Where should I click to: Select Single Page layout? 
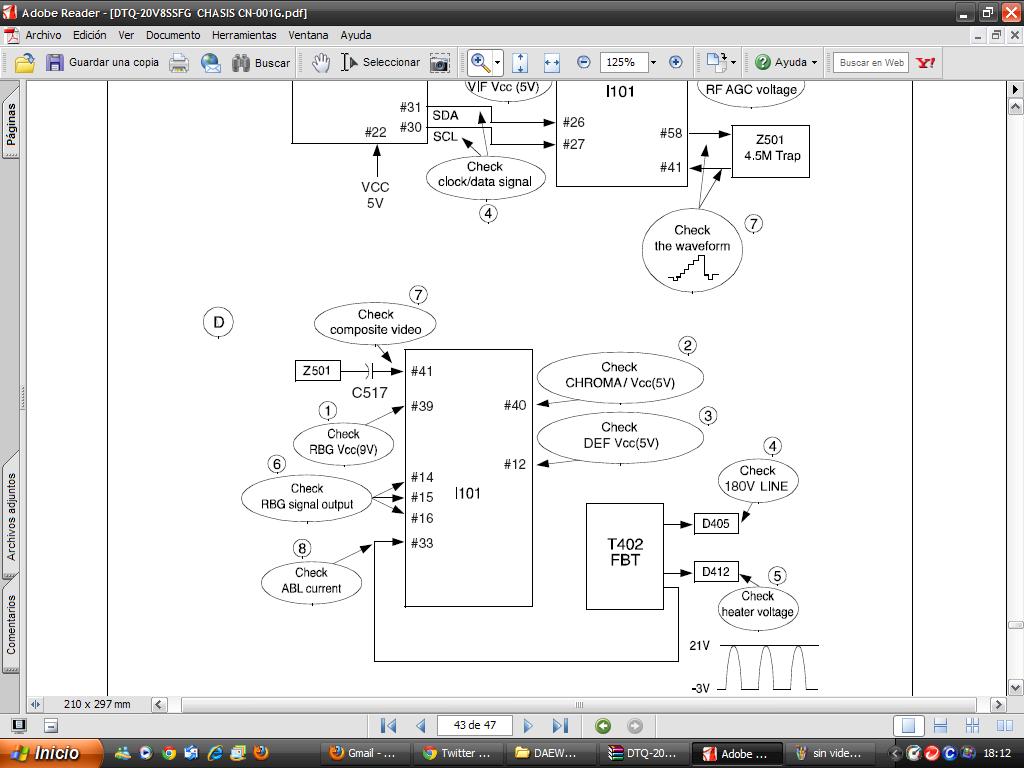[908, 726]
